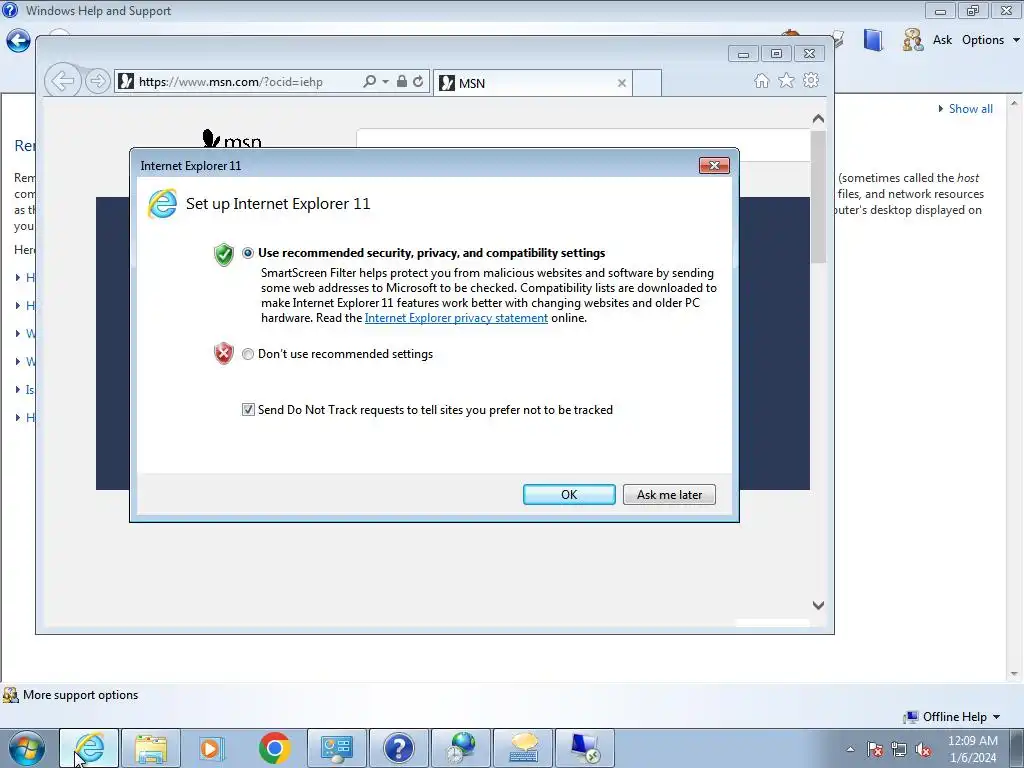This screenshot has width=1024, height=768.
Task: Click the OK button in setup dialog
Action: (569, 494)
